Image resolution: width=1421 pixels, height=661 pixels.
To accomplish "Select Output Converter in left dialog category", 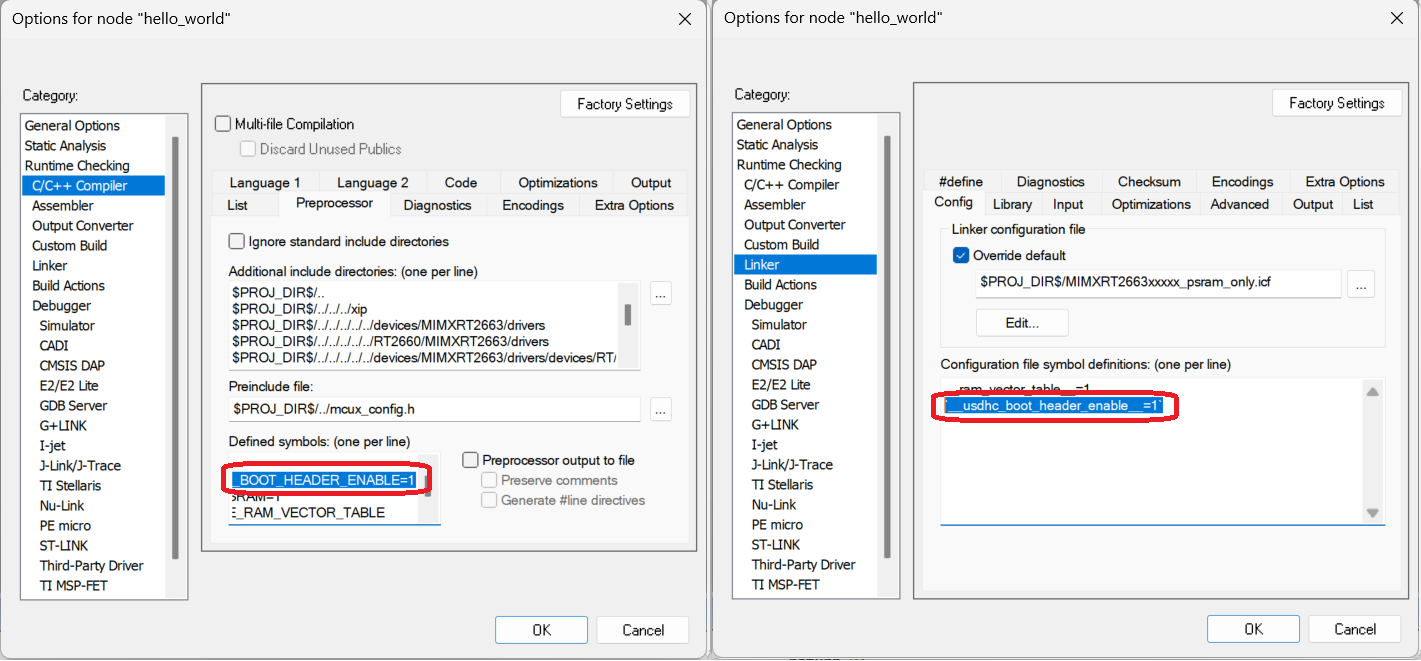I will tap(82, 225).
